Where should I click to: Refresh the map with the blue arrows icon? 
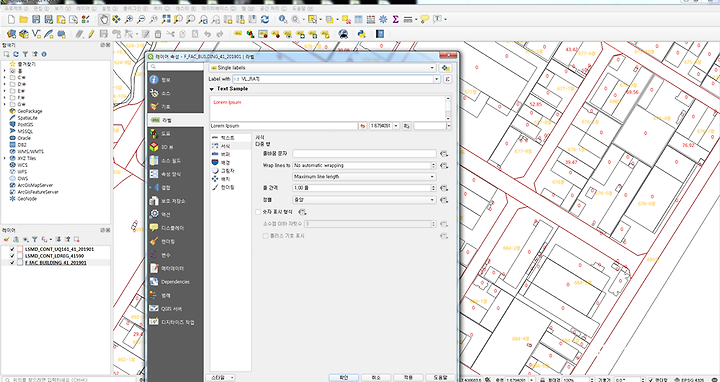click(264, 19)
